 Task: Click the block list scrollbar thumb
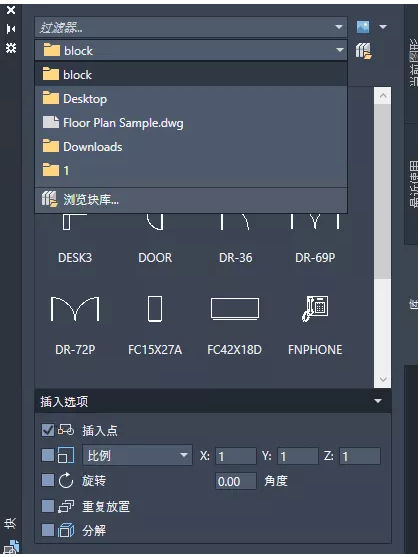383,191
